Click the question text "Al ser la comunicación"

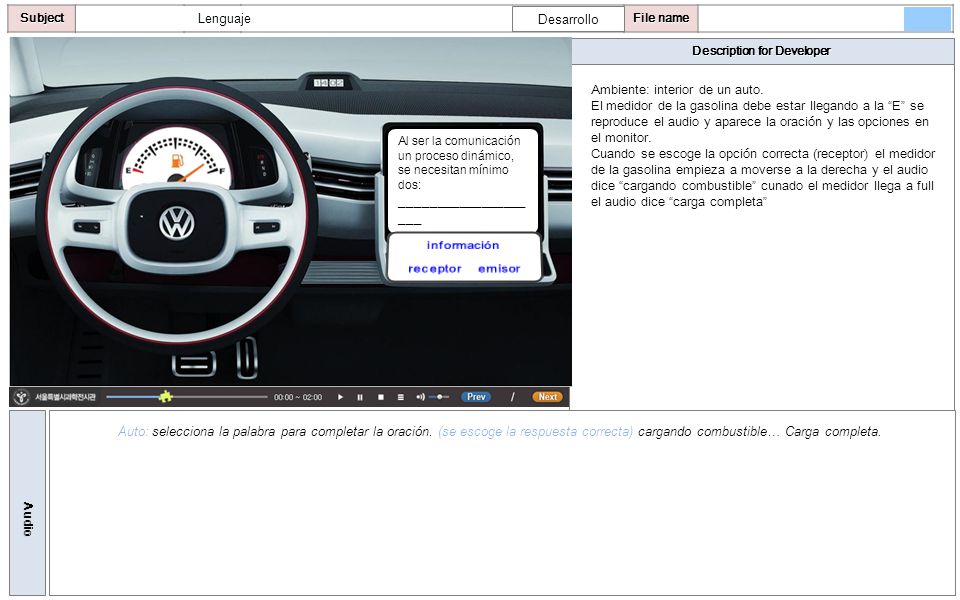pos(459,141)
